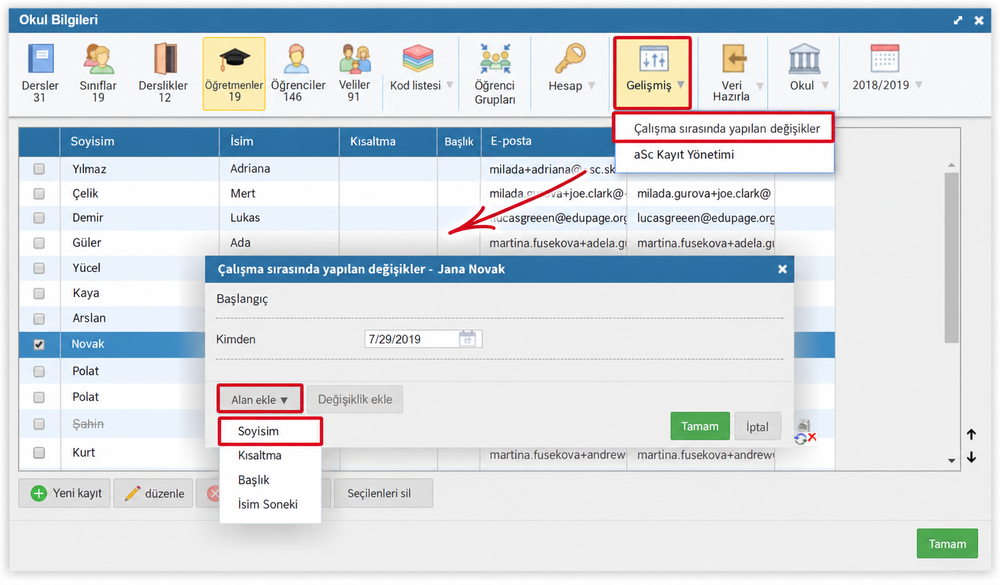This screenshot has height=585, width=1000.
Task: Open the Hesap dropdown arrow
Action: coord(592,85)
